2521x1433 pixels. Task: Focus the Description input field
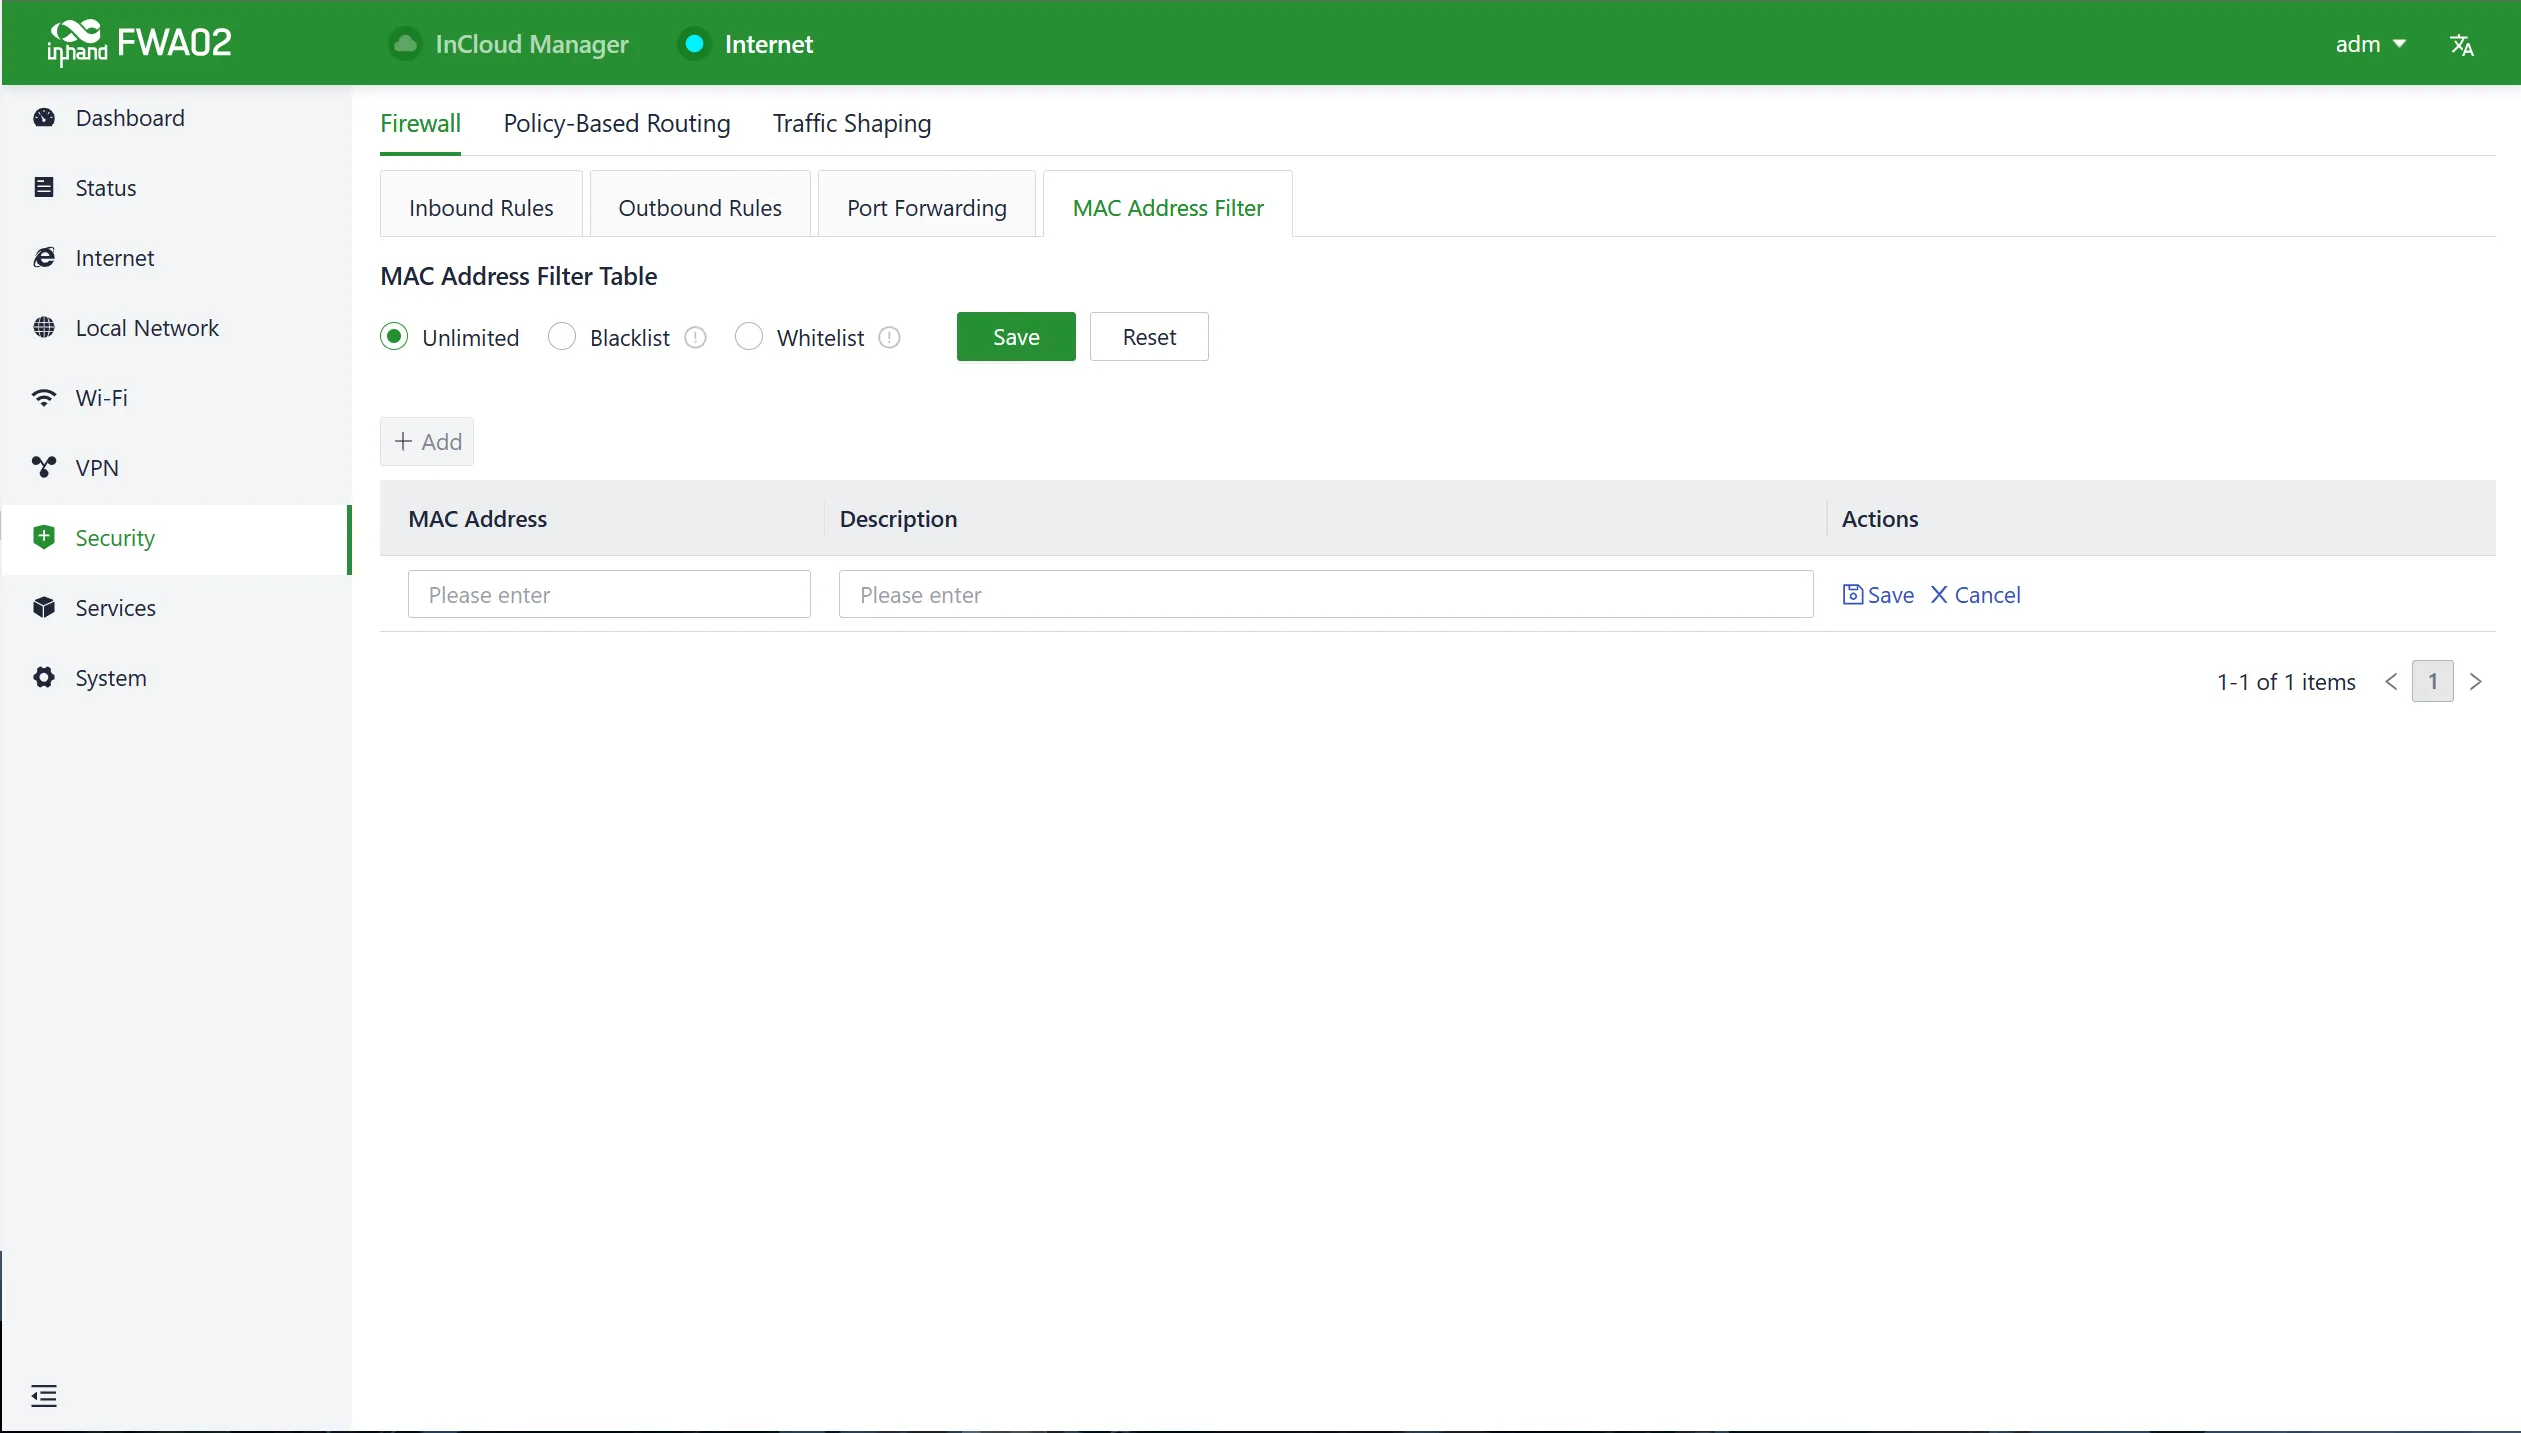pyautogui.click(x=1326, y=595)
